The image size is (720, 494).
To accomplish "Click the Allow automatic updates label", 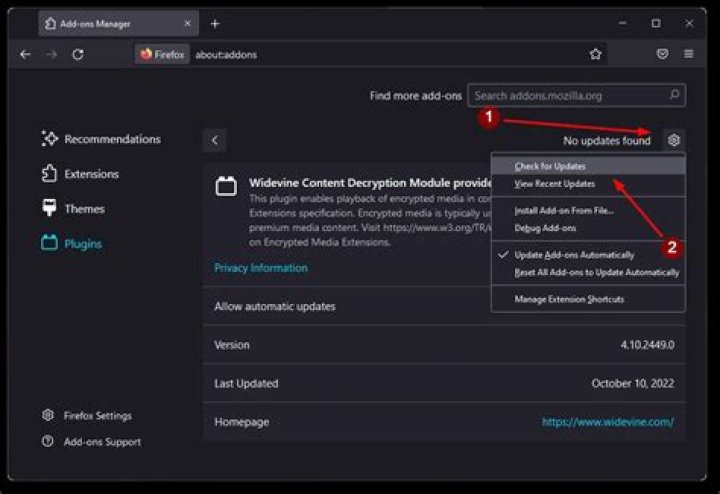I will tap(275, 306).
